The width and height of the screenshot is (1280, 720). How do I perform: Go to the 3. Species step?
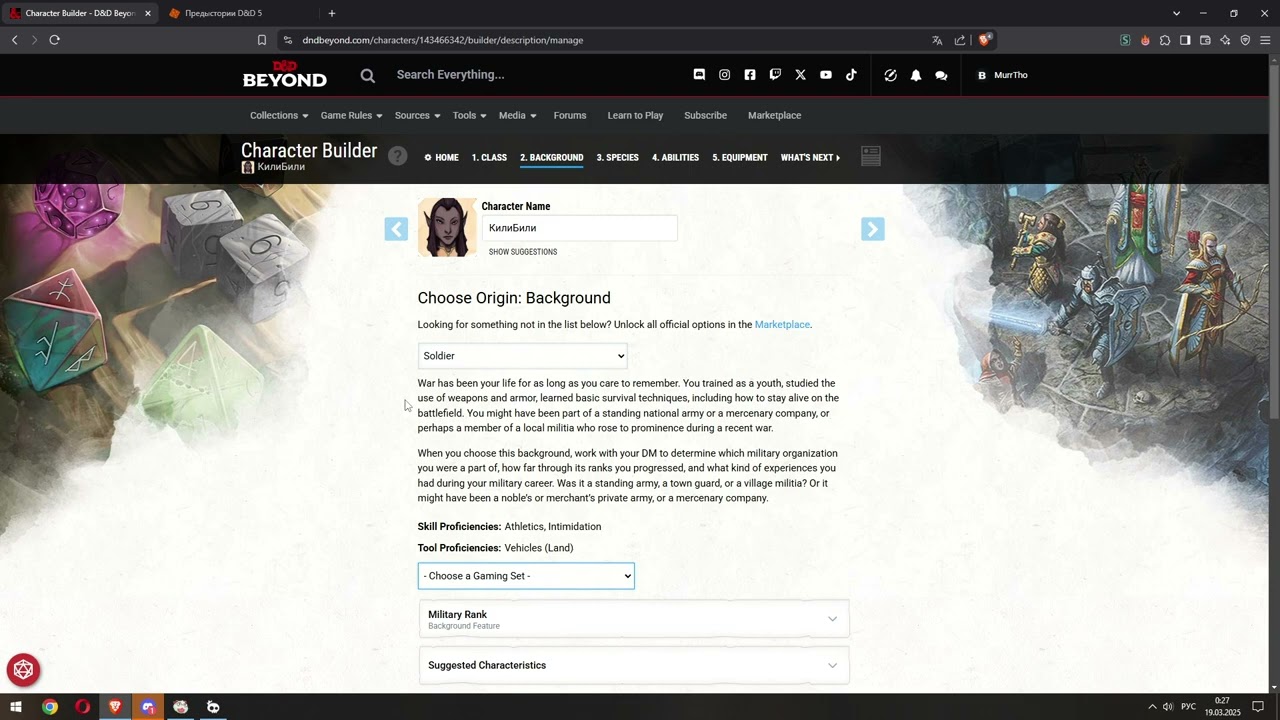[x=617, y=157]
